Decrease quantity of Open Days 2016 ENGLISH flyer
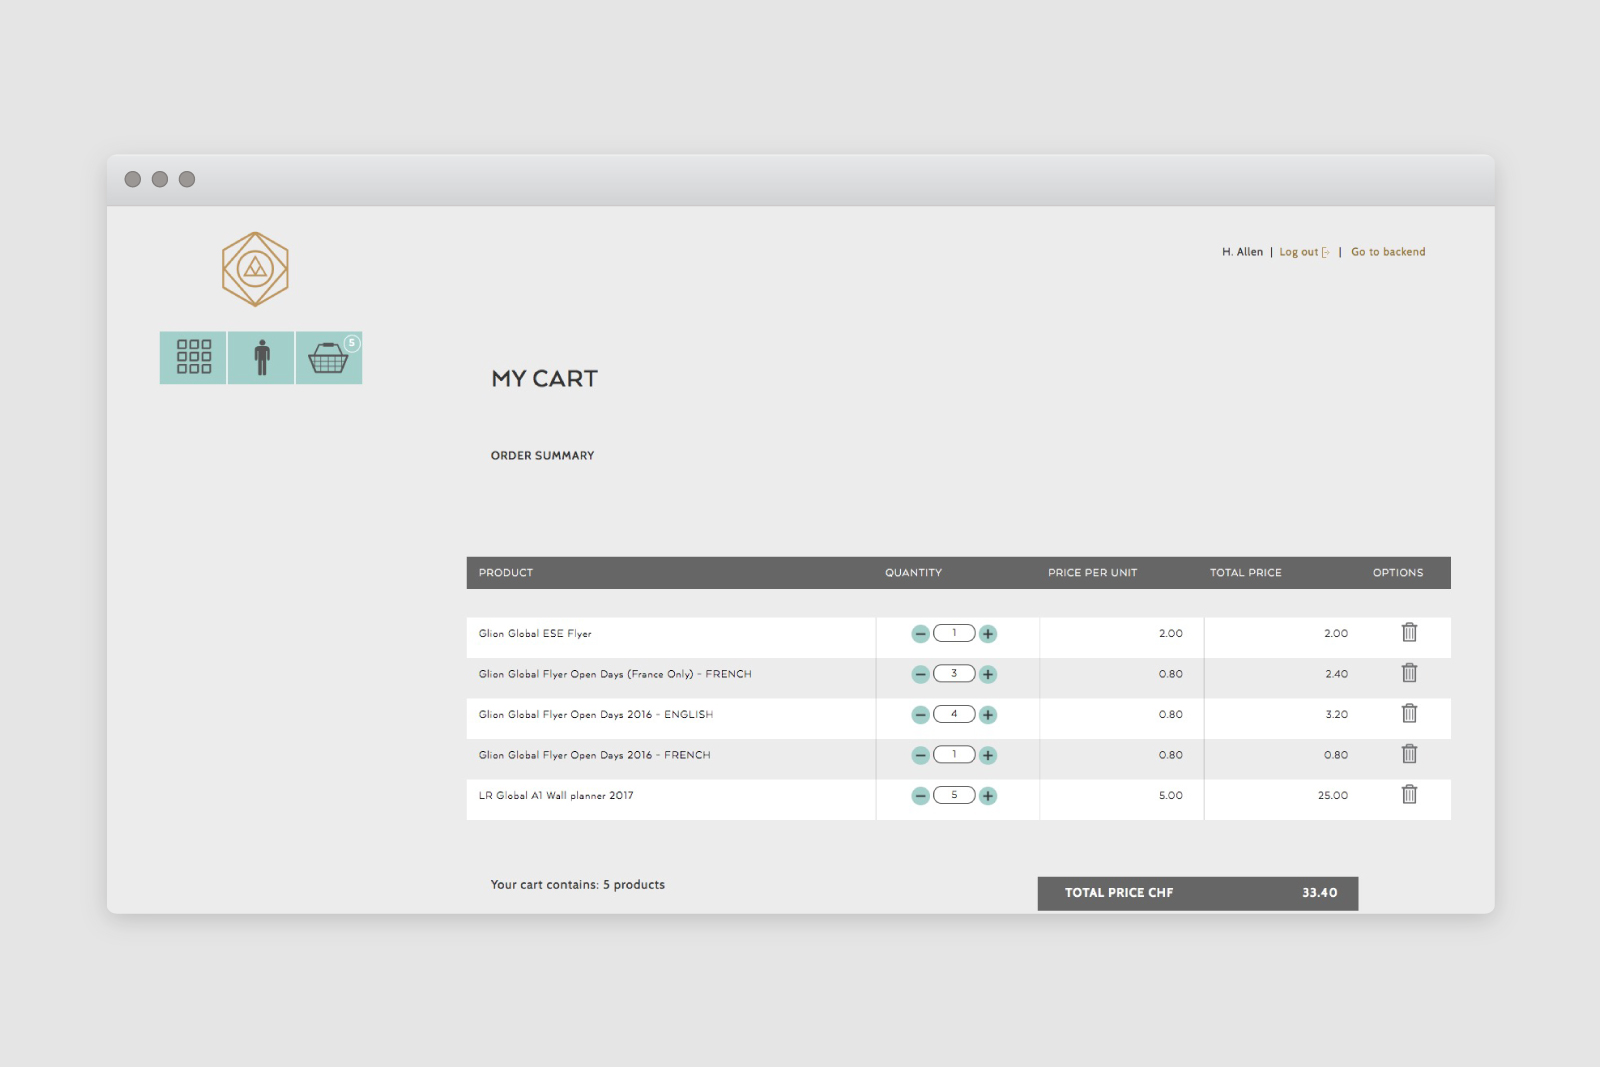Viewport: 1600px width, 1067px height. (920, 715)
